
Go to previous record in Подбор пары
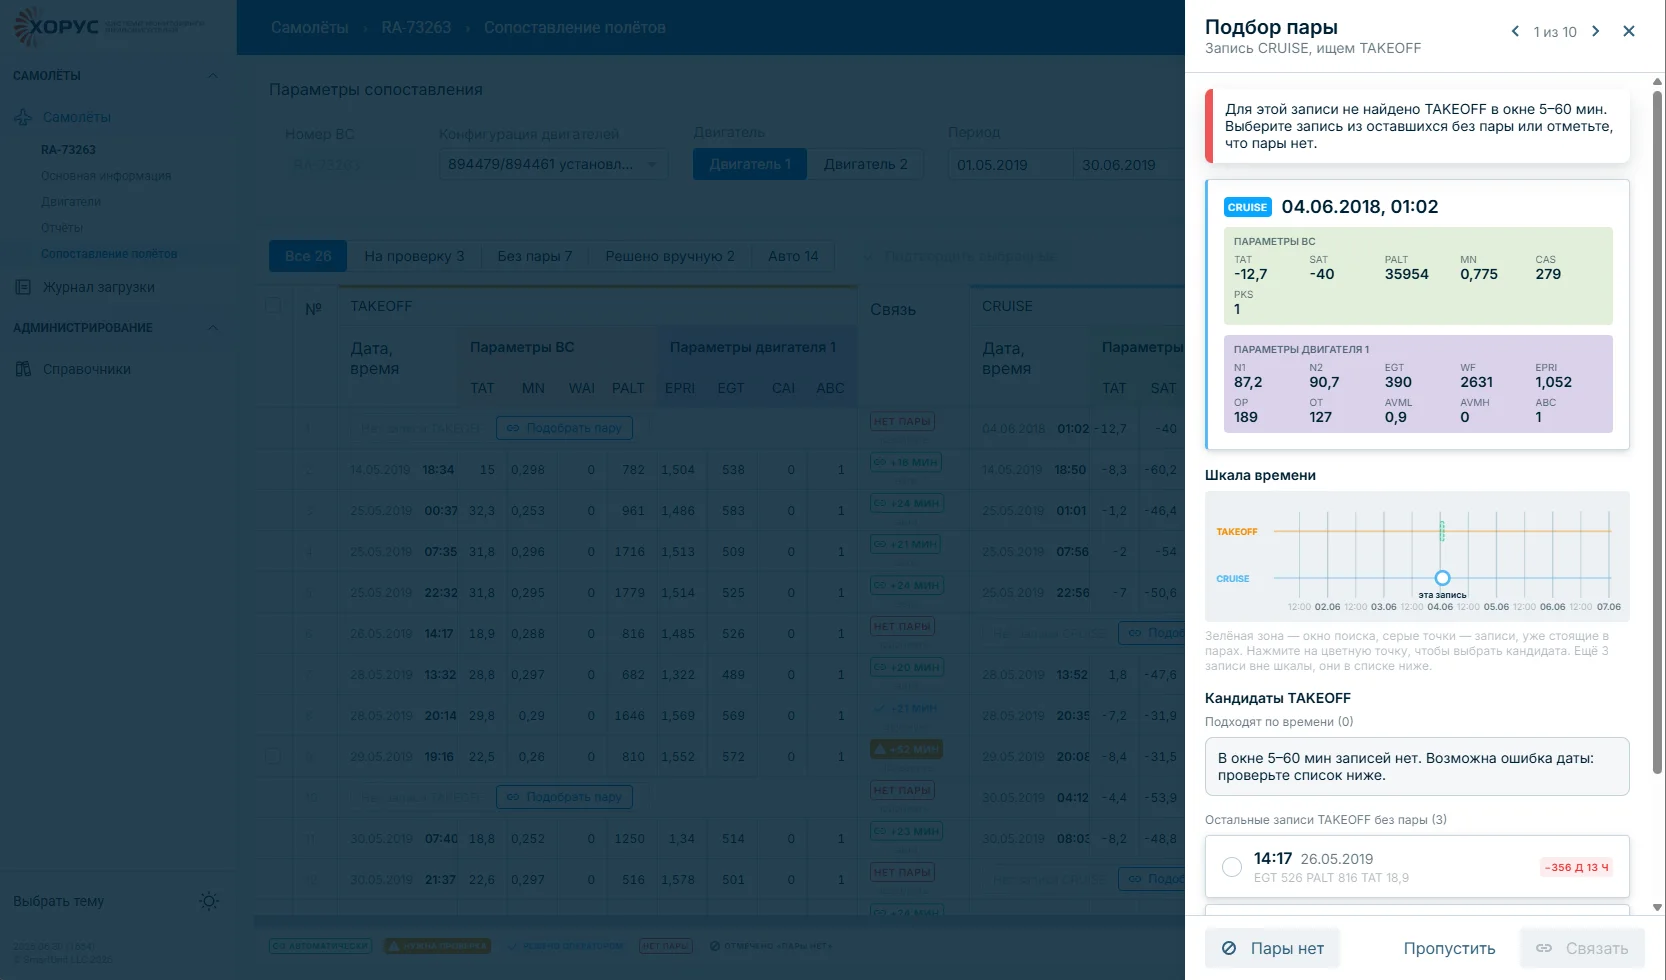point(1515,31)
